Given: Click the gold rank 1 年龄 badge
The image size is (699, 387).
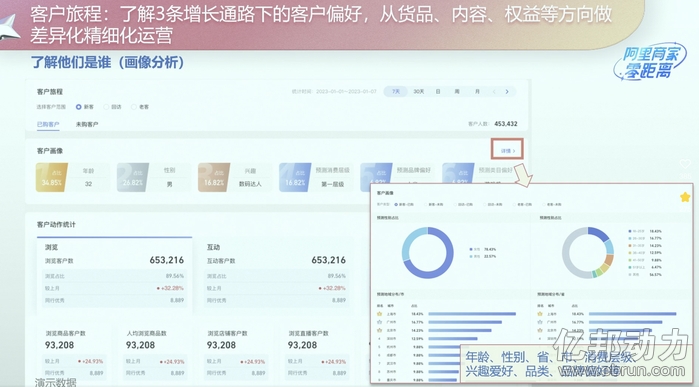Looking at the screenshot, I should click(52, 177).
